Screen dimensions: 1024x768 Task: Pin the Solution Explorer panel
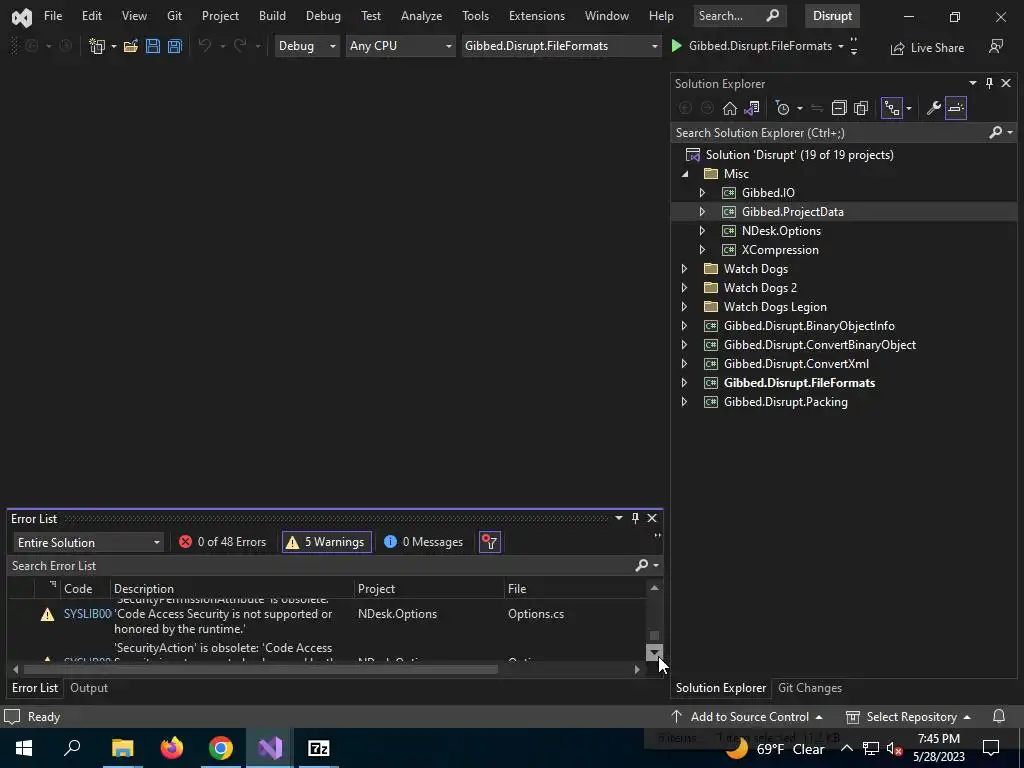(989, 83)
